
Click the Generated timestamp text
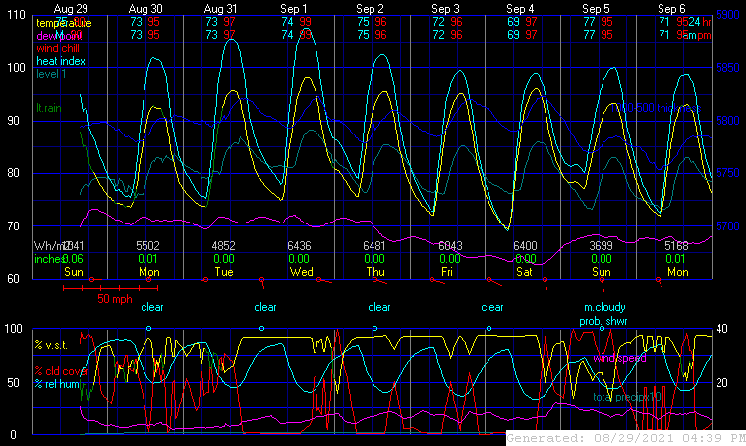(x=624, y=438)
